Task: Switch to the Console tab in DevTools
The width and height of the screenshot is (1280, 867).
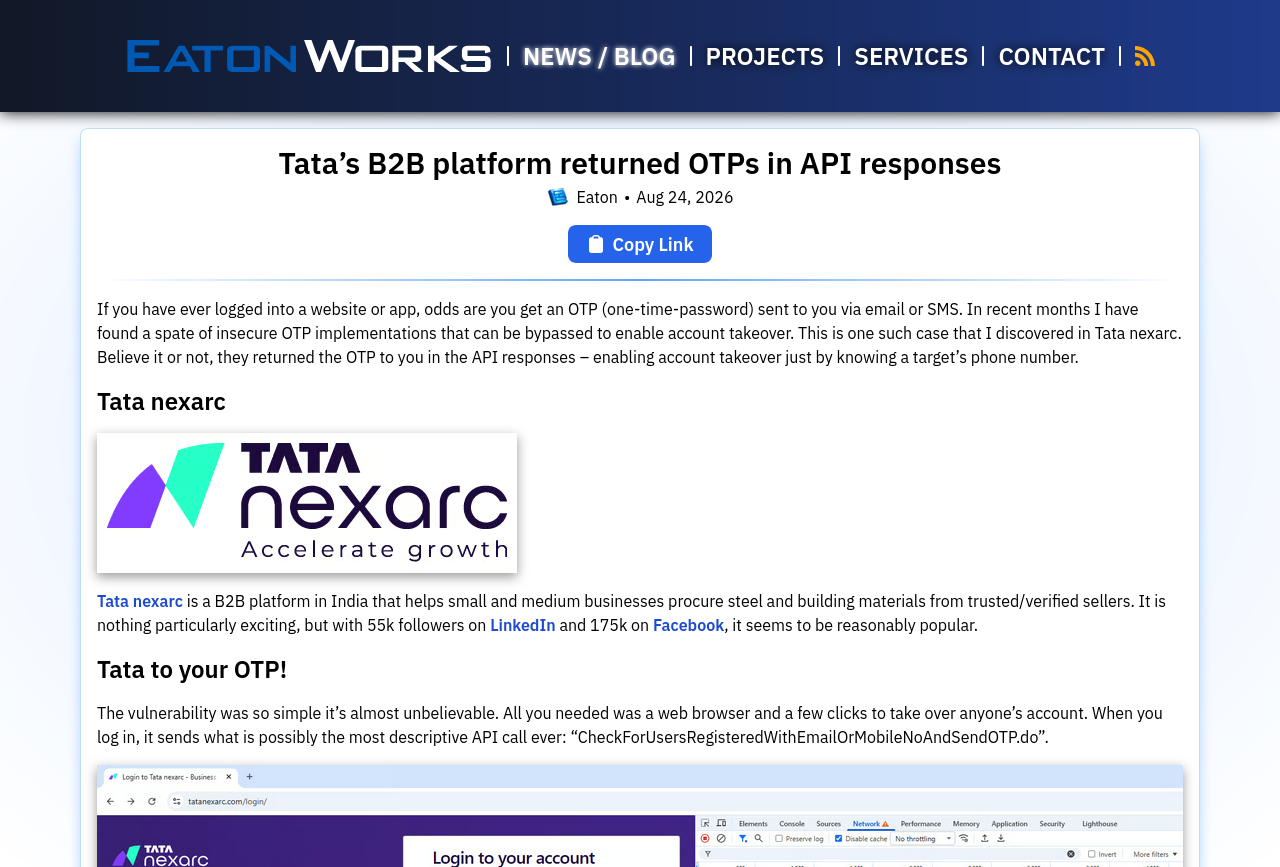Action: (792, 823)
